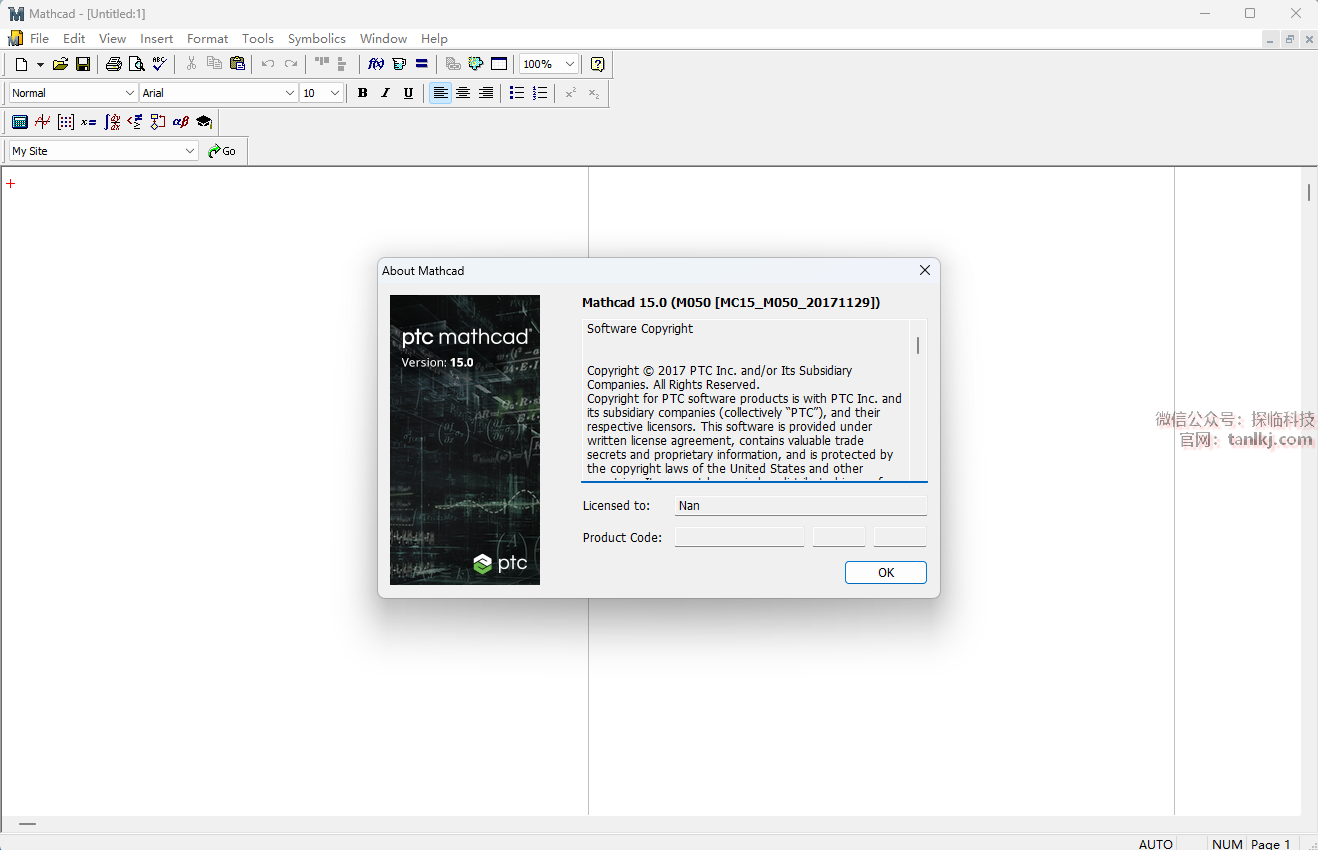Open the Symbolics menu
This screenshot has width=1318, height=850.
(x=316, y=38)
